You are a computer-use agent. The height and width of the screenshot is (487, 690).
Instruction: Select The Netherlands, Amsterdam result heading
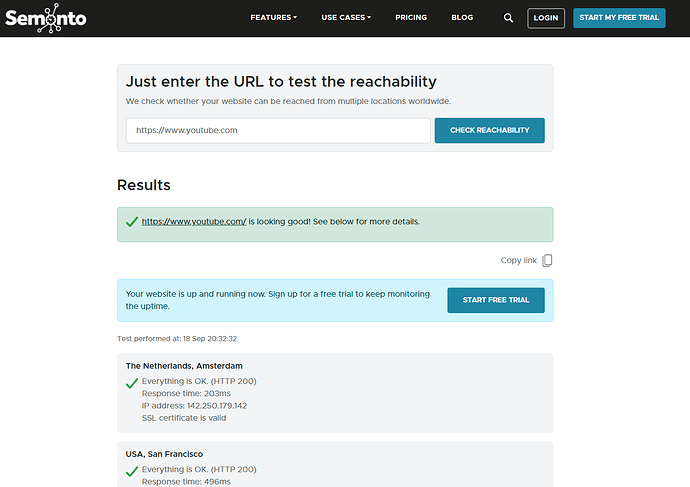click(x=184, y=366)
